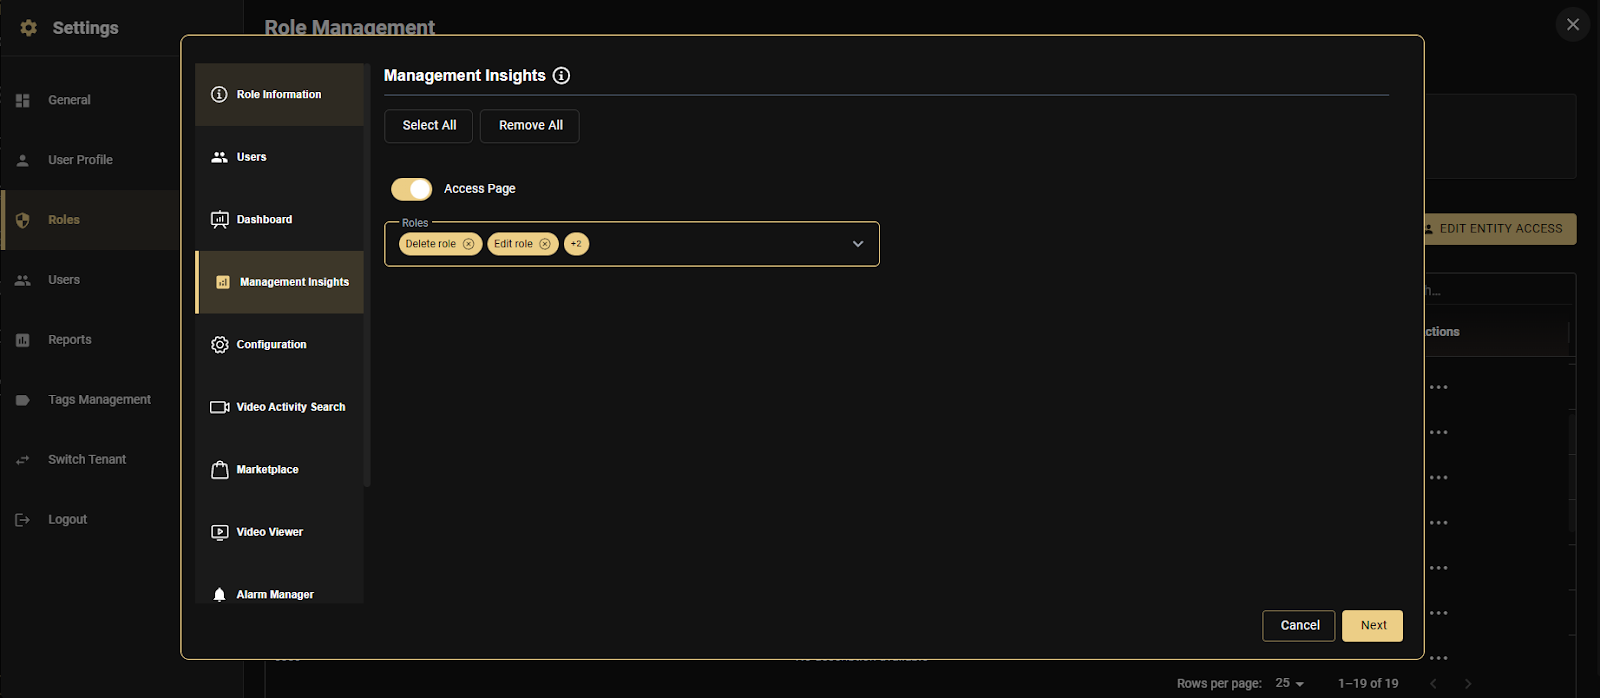The image size is (1600, 698).
Task: Click the Alarm Manager bell icon
Action: coord(220,595)
